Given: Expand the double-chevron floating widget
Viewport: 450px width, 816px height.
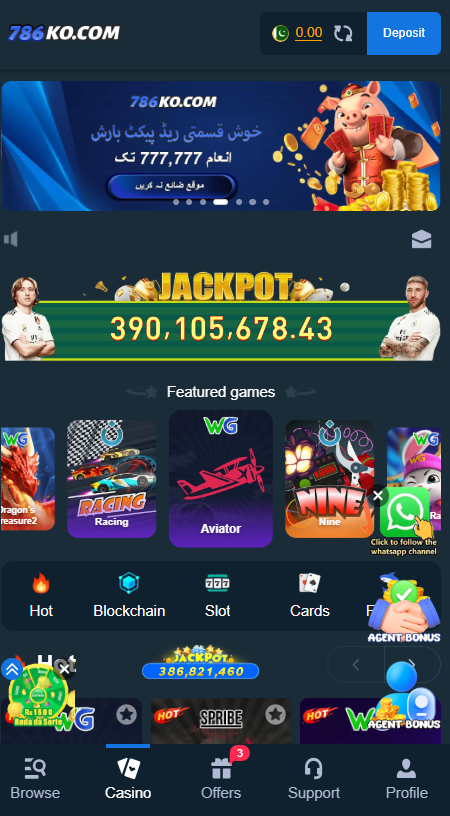Looking at the screenshot, I should click(11, 669).
